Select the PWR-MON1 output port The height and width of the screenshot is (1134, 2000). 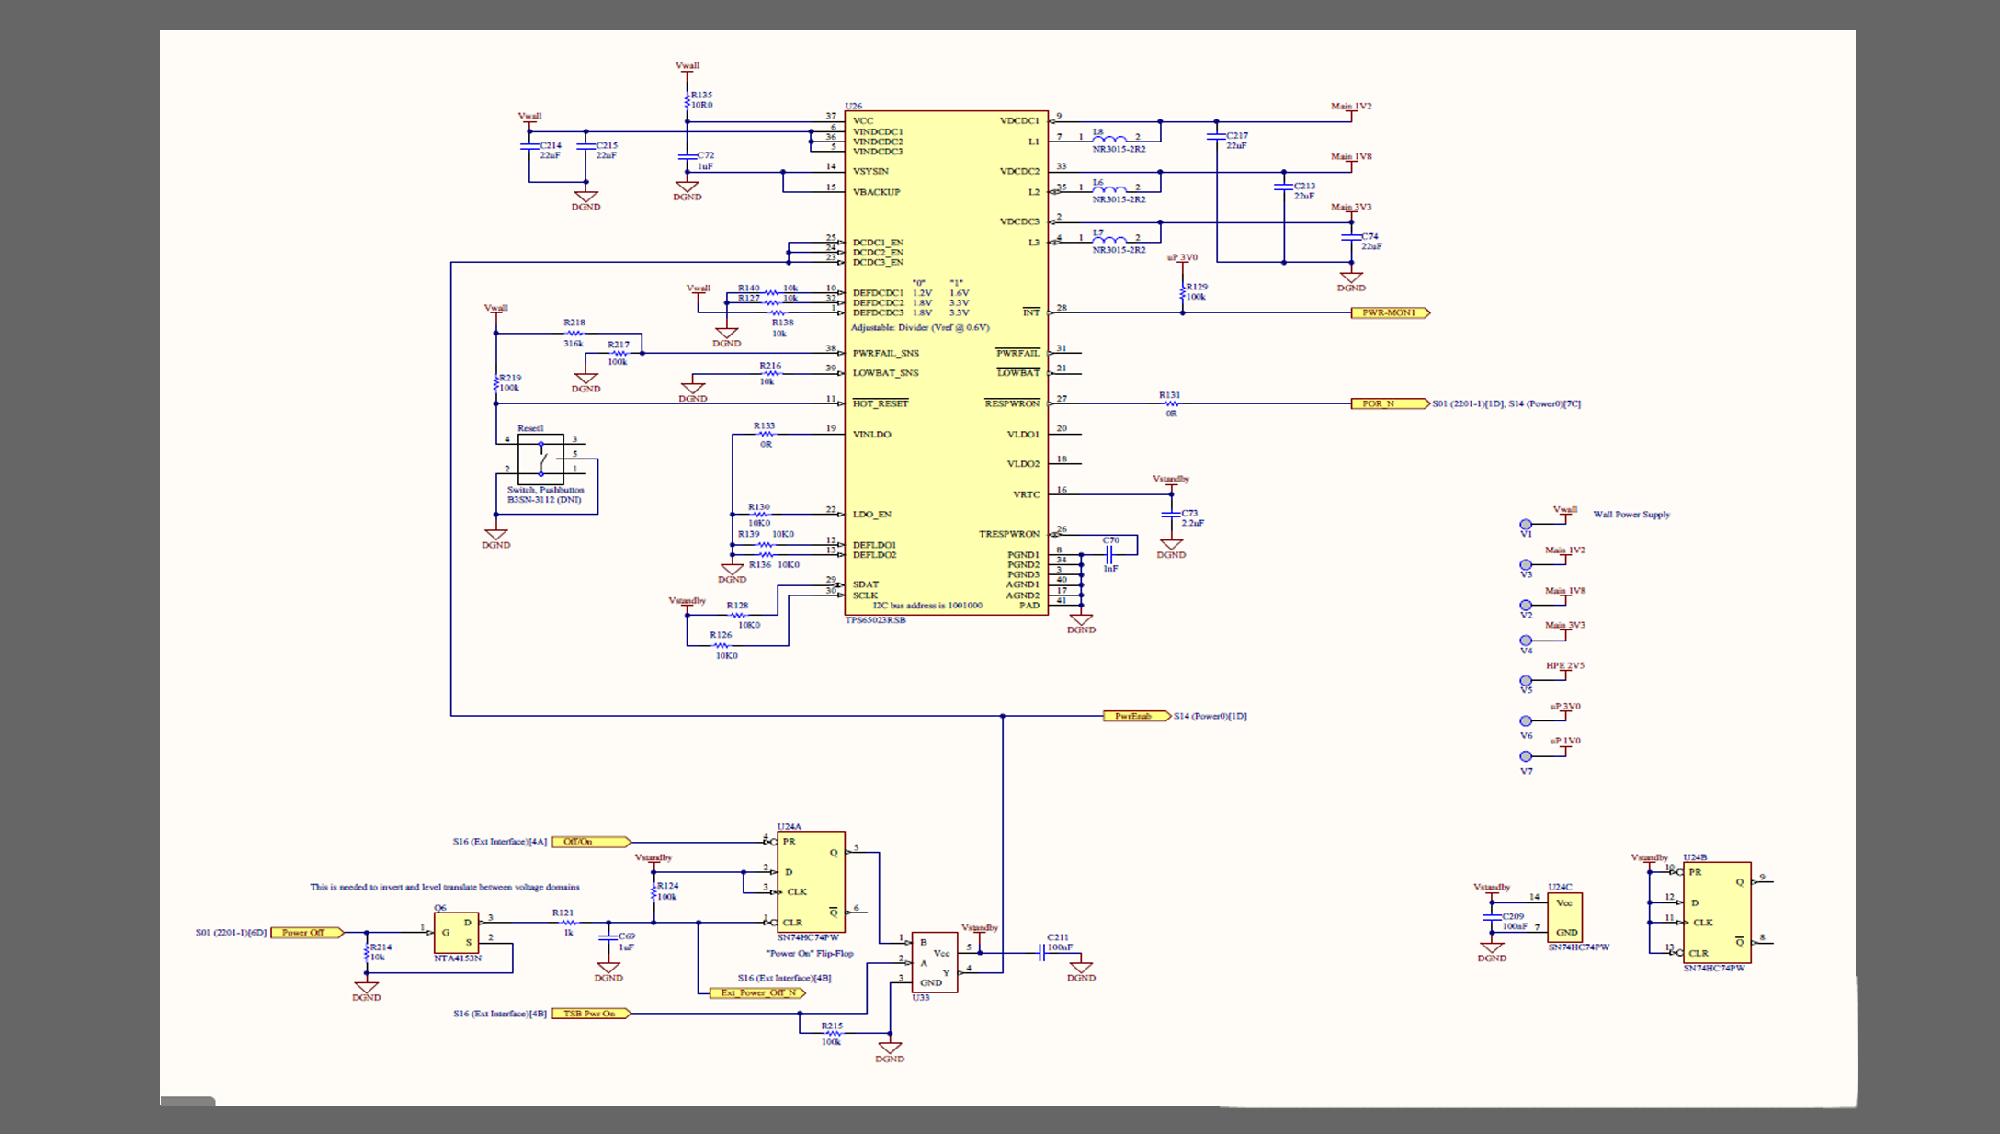tap(1390, 313)
